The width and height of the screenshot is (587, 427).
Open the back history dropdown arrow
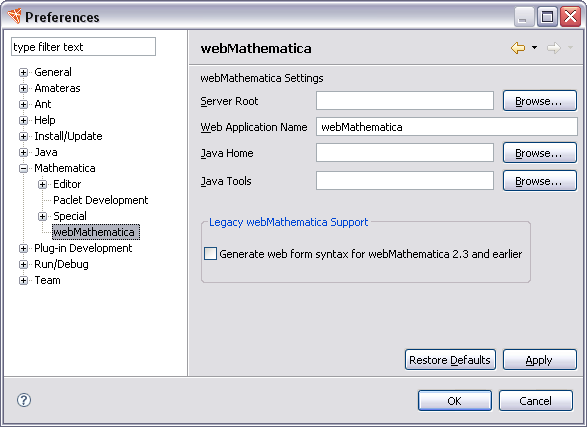[535, 48]
